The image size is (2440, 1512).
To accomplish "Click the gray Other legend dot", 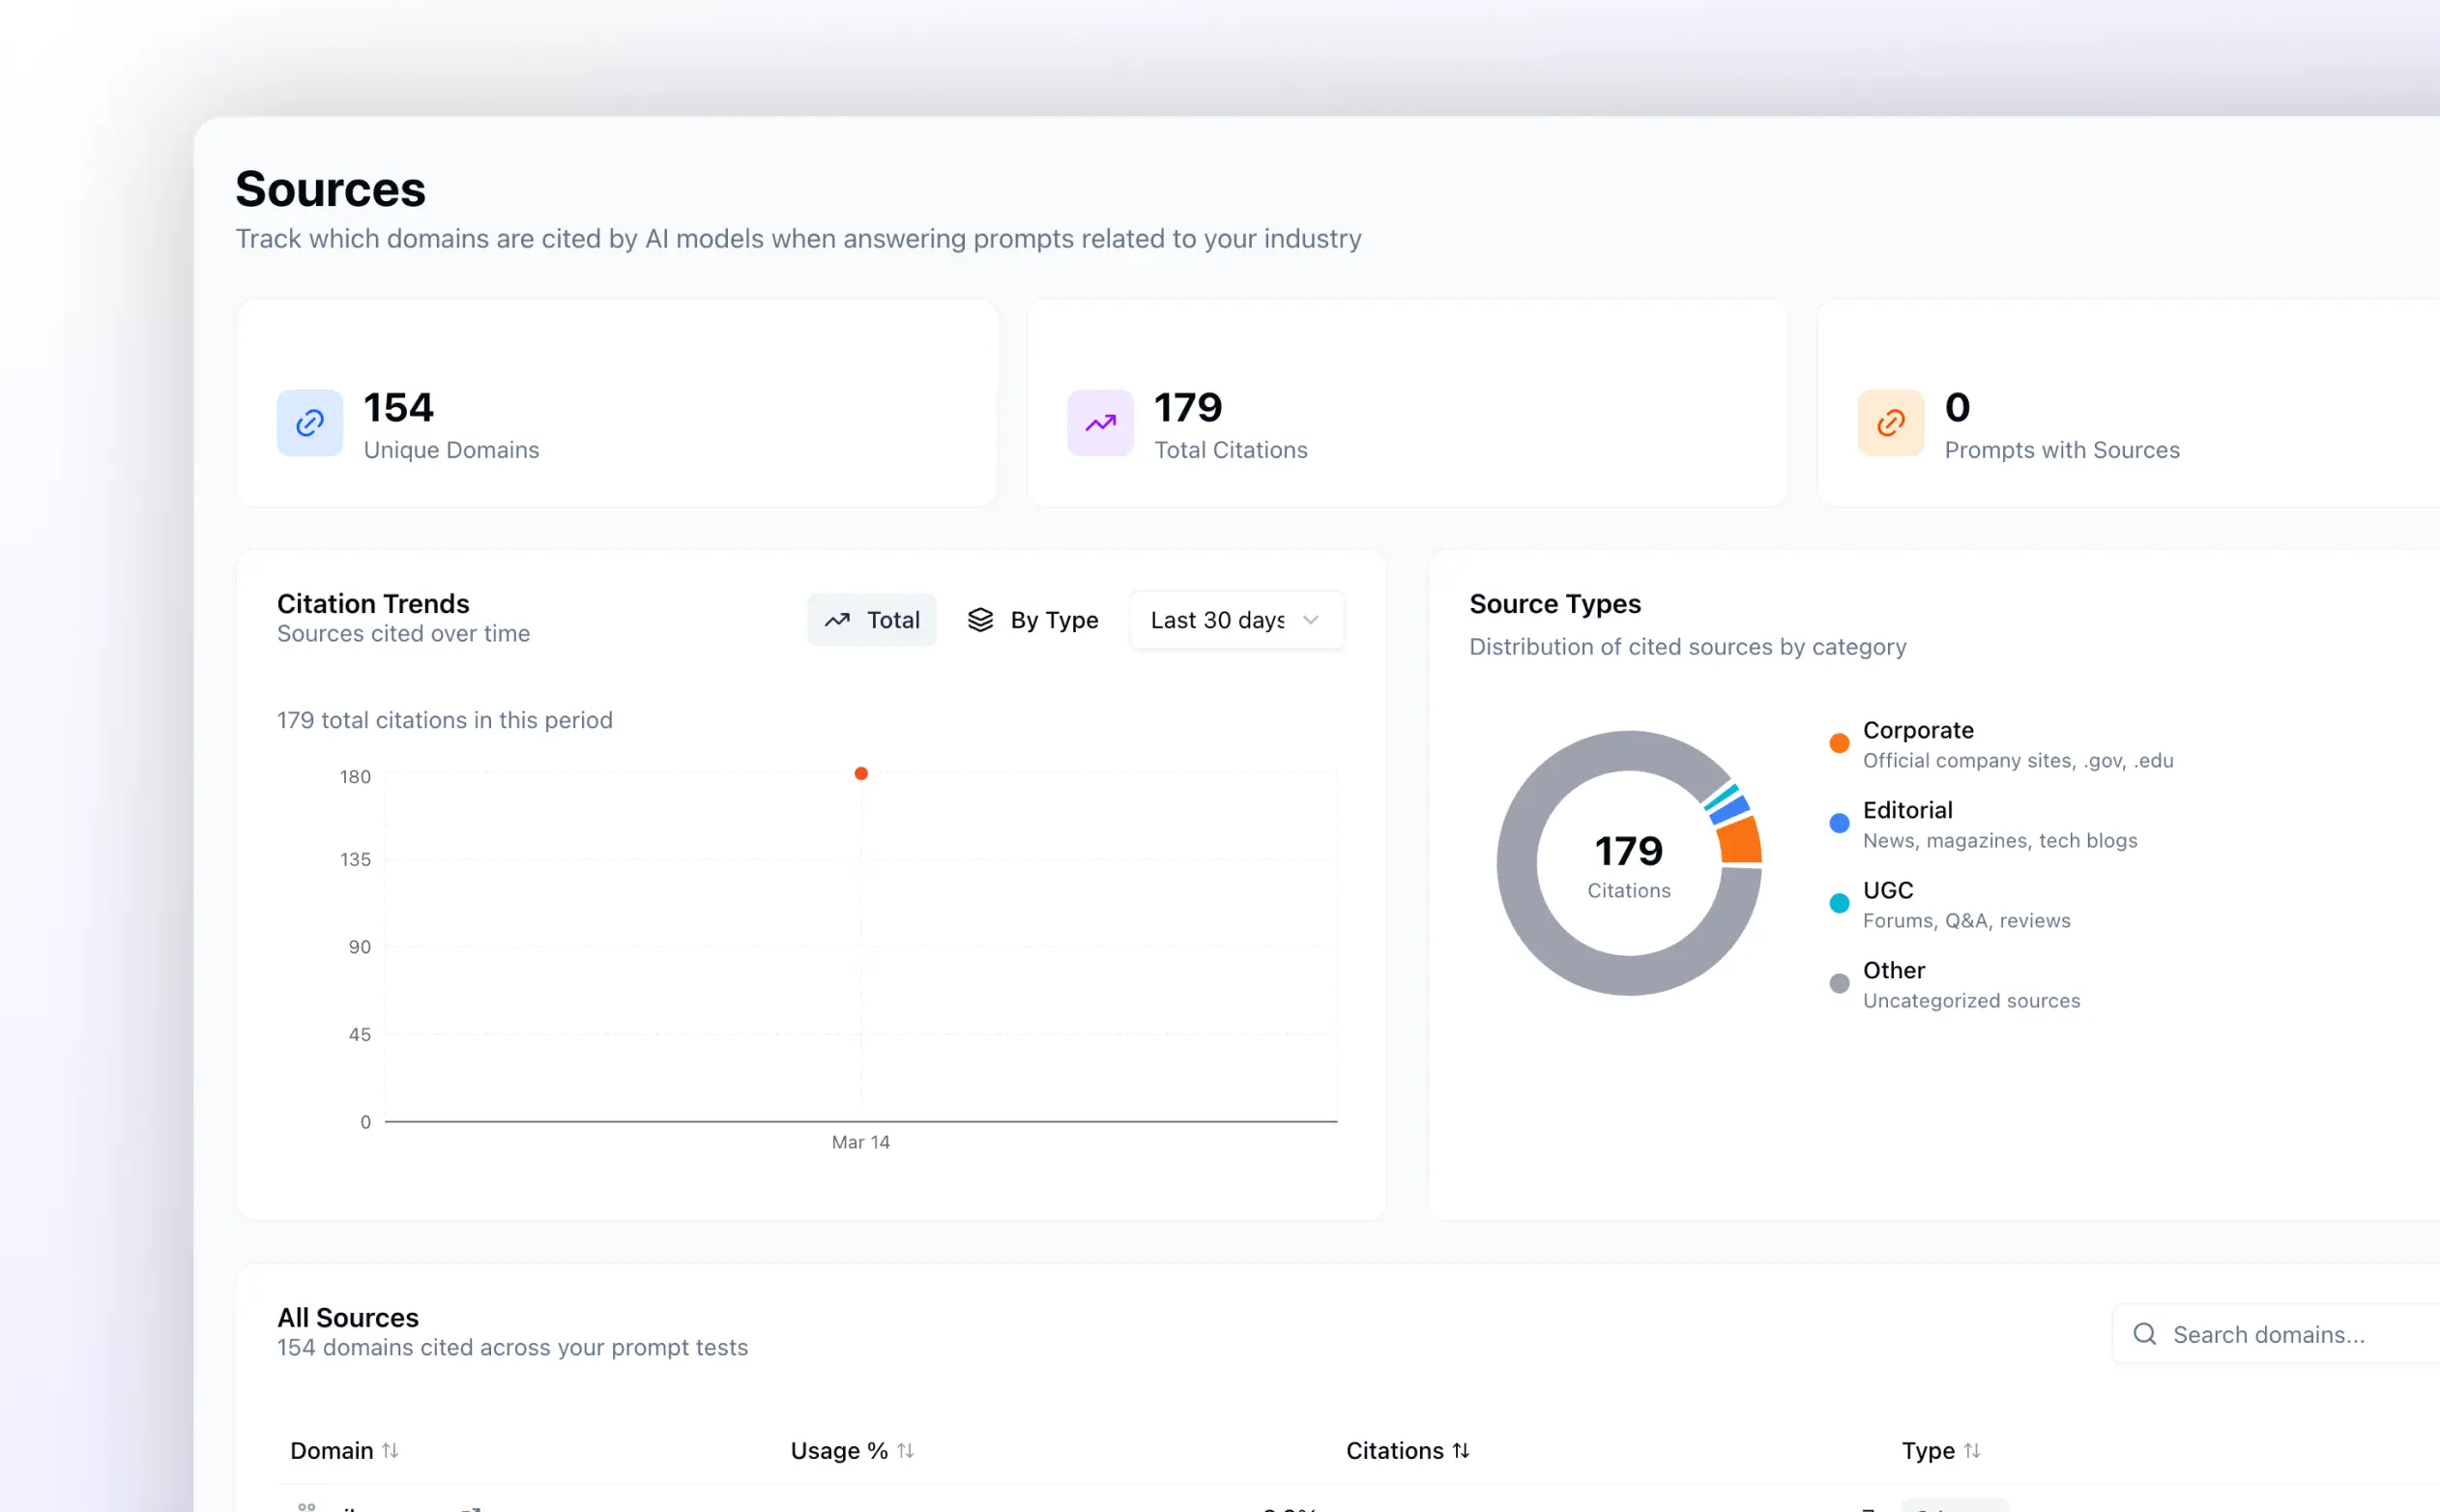I will click(x=1839, y=983).
